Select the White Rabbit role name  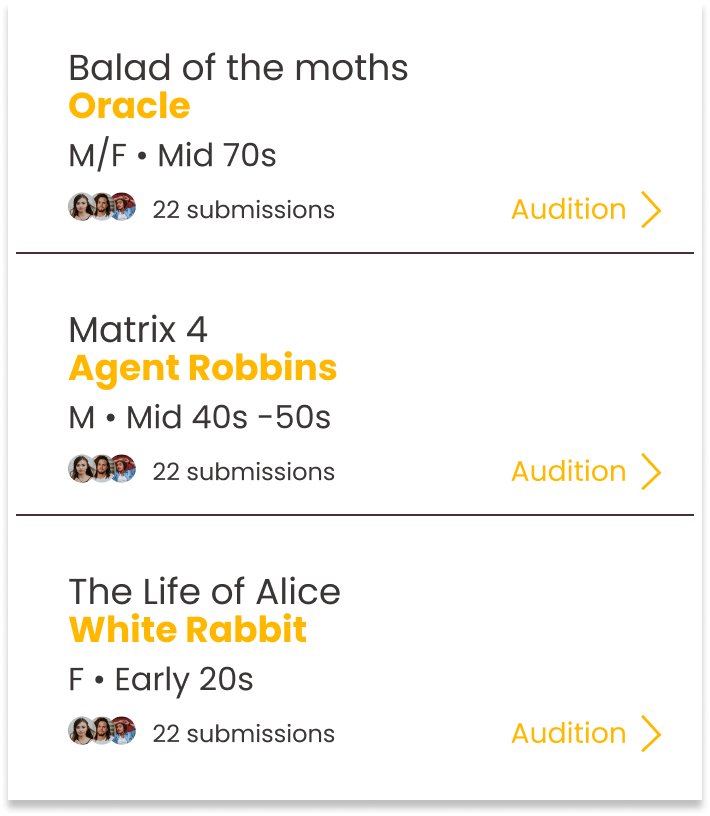pyautogui.click(x=188, y=630)
